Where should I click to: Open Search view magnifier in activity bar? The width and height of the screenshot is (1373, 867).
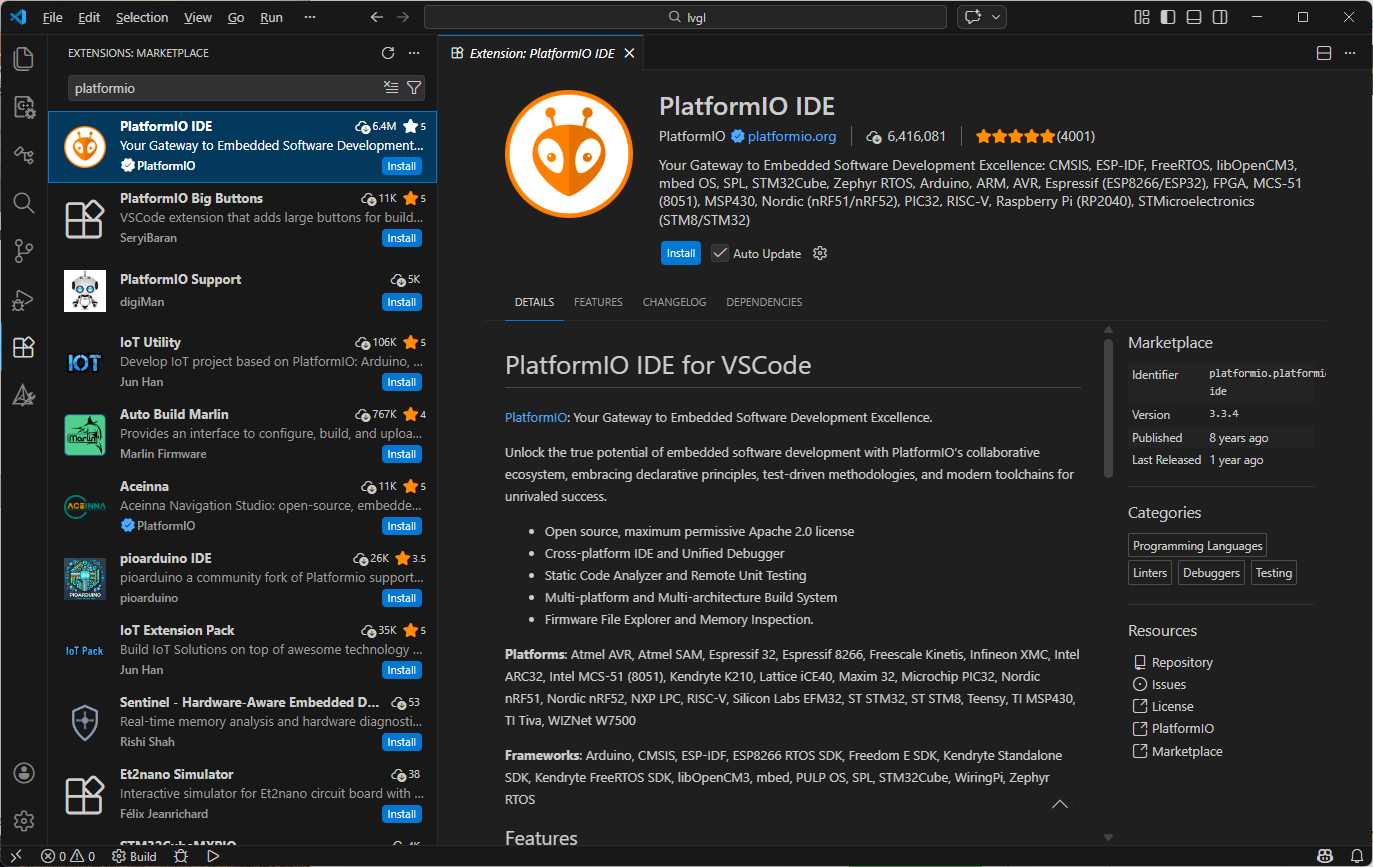pyautogui.click(x=24, y=203)
